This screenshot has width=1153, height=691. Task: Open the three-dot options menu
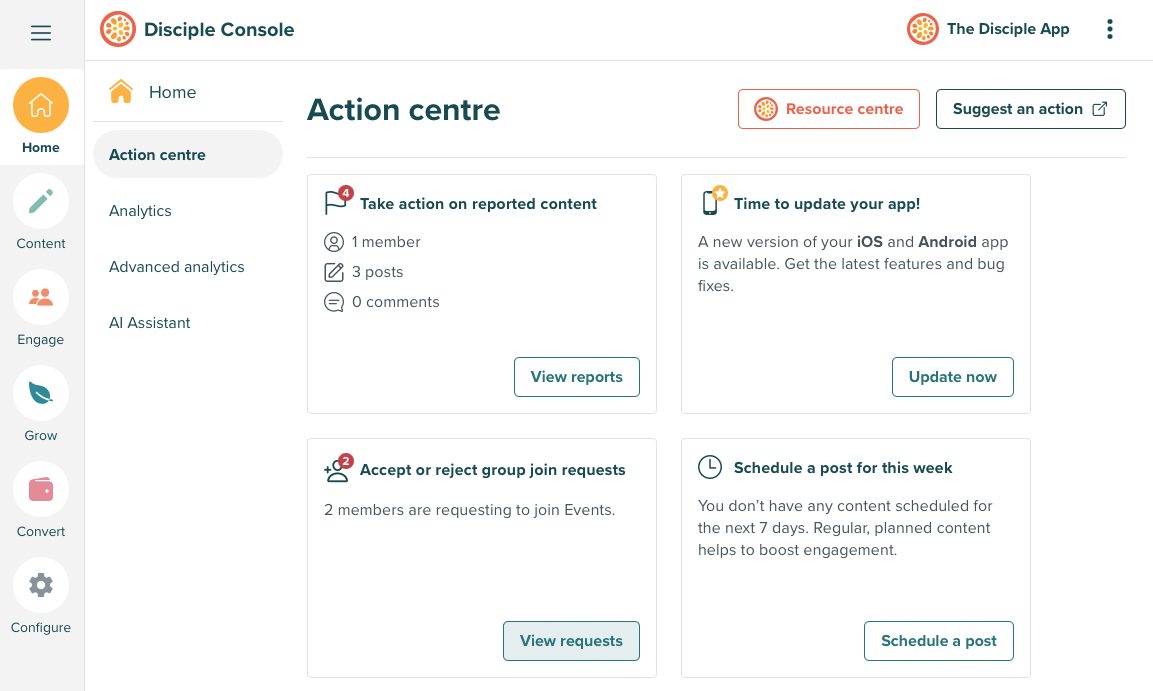(1109, 30)
